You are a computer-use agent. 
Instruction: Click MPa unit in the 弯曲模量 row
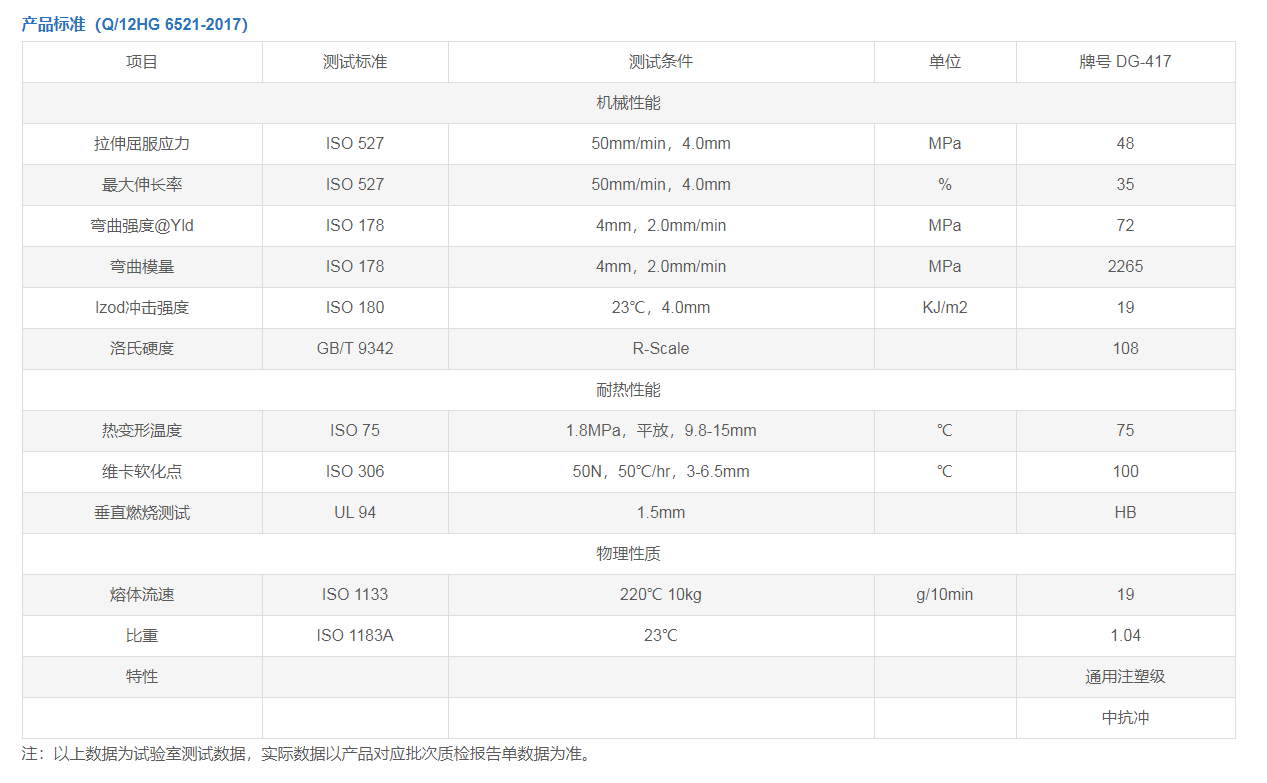pyautogui.click(x=945, y=267)
